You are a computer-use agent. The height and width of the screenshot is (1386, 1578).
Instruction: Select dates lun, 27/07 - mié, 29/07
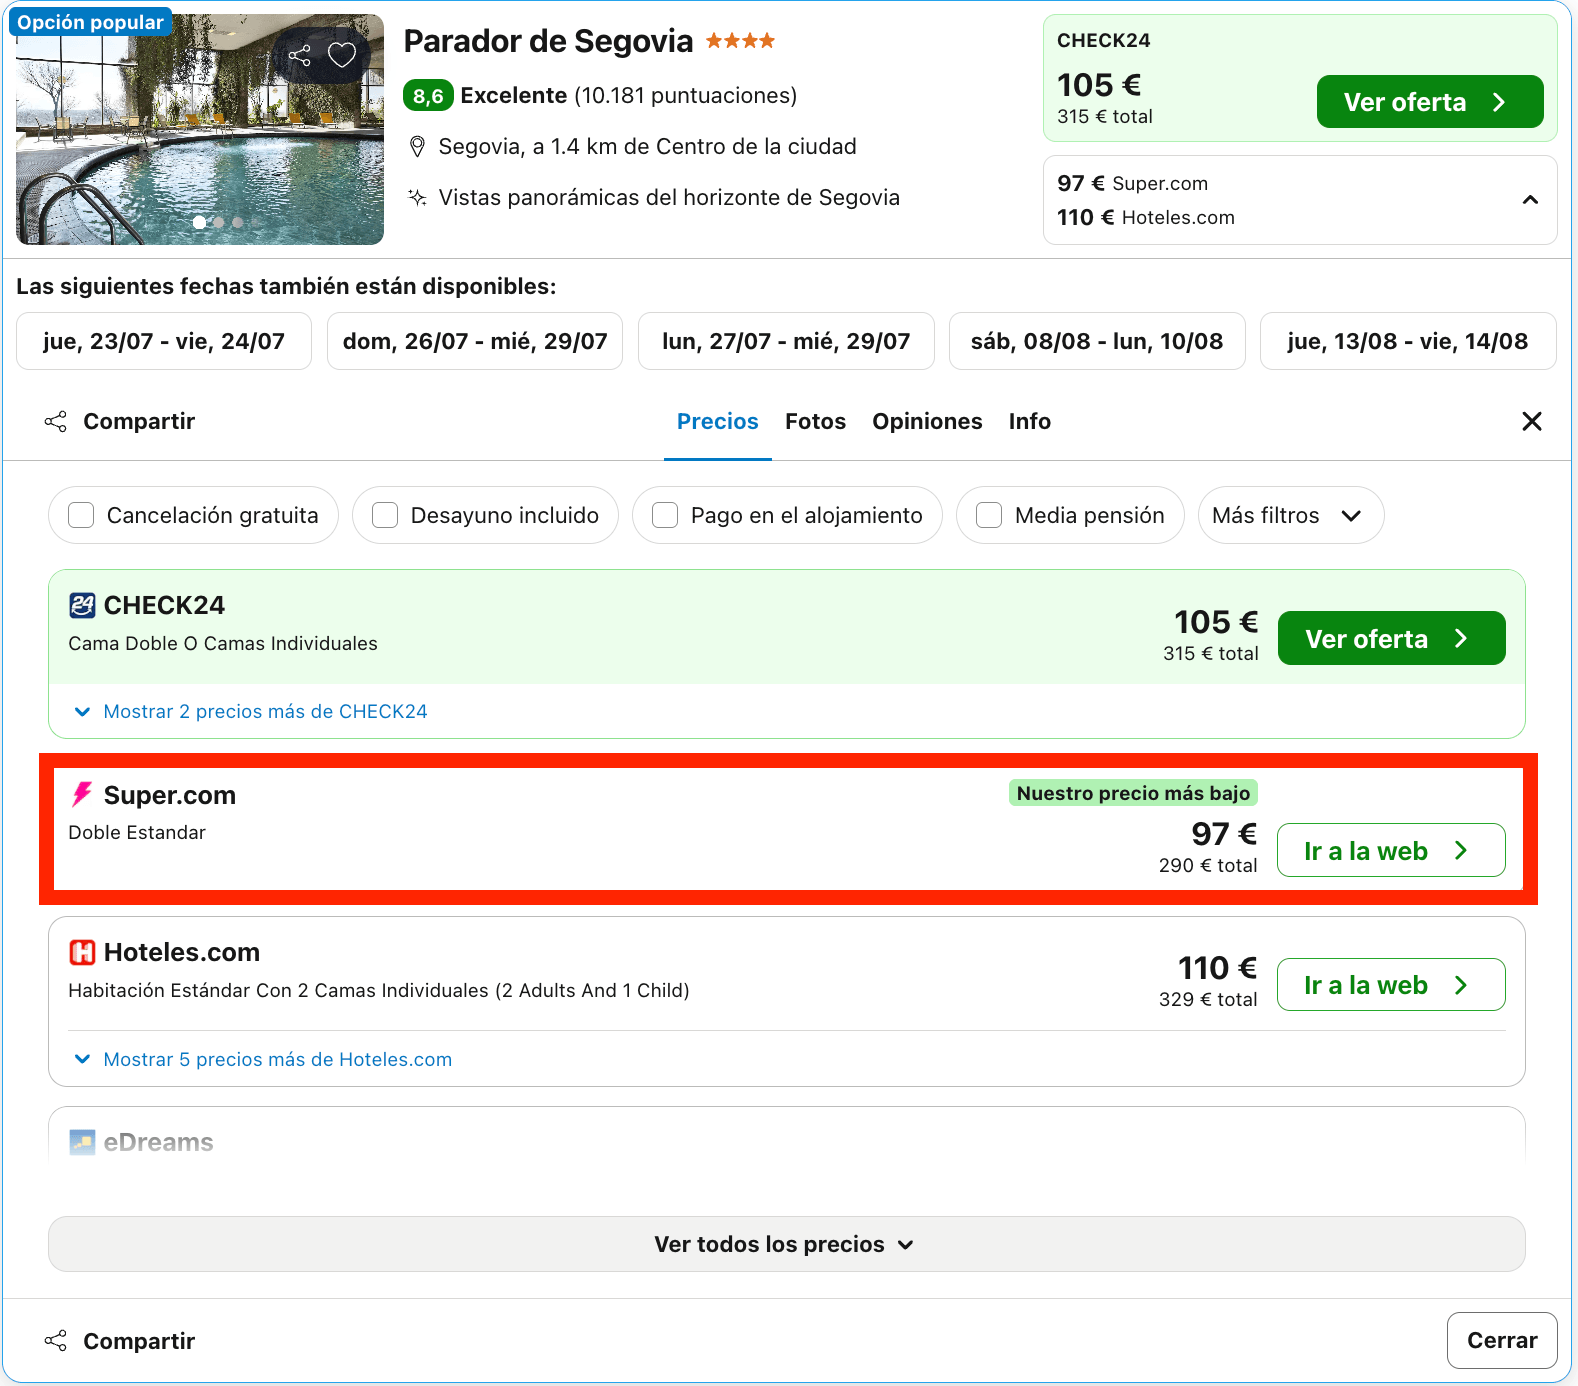[x=786, y=341]
